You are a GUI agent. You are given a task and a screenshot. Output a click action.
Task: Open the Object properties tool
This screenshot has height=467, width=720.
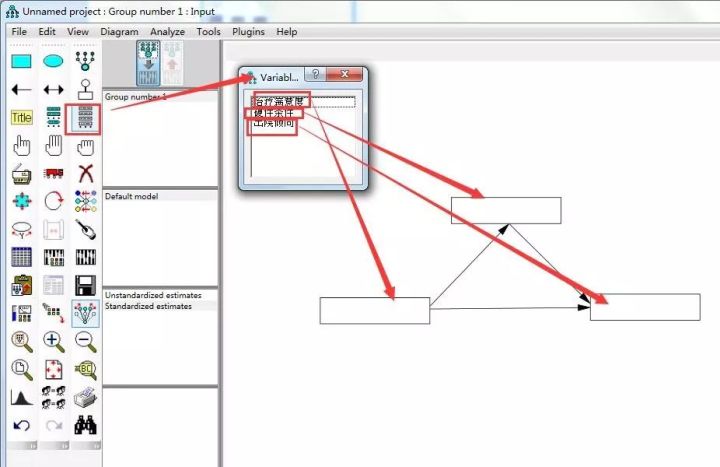21,314
